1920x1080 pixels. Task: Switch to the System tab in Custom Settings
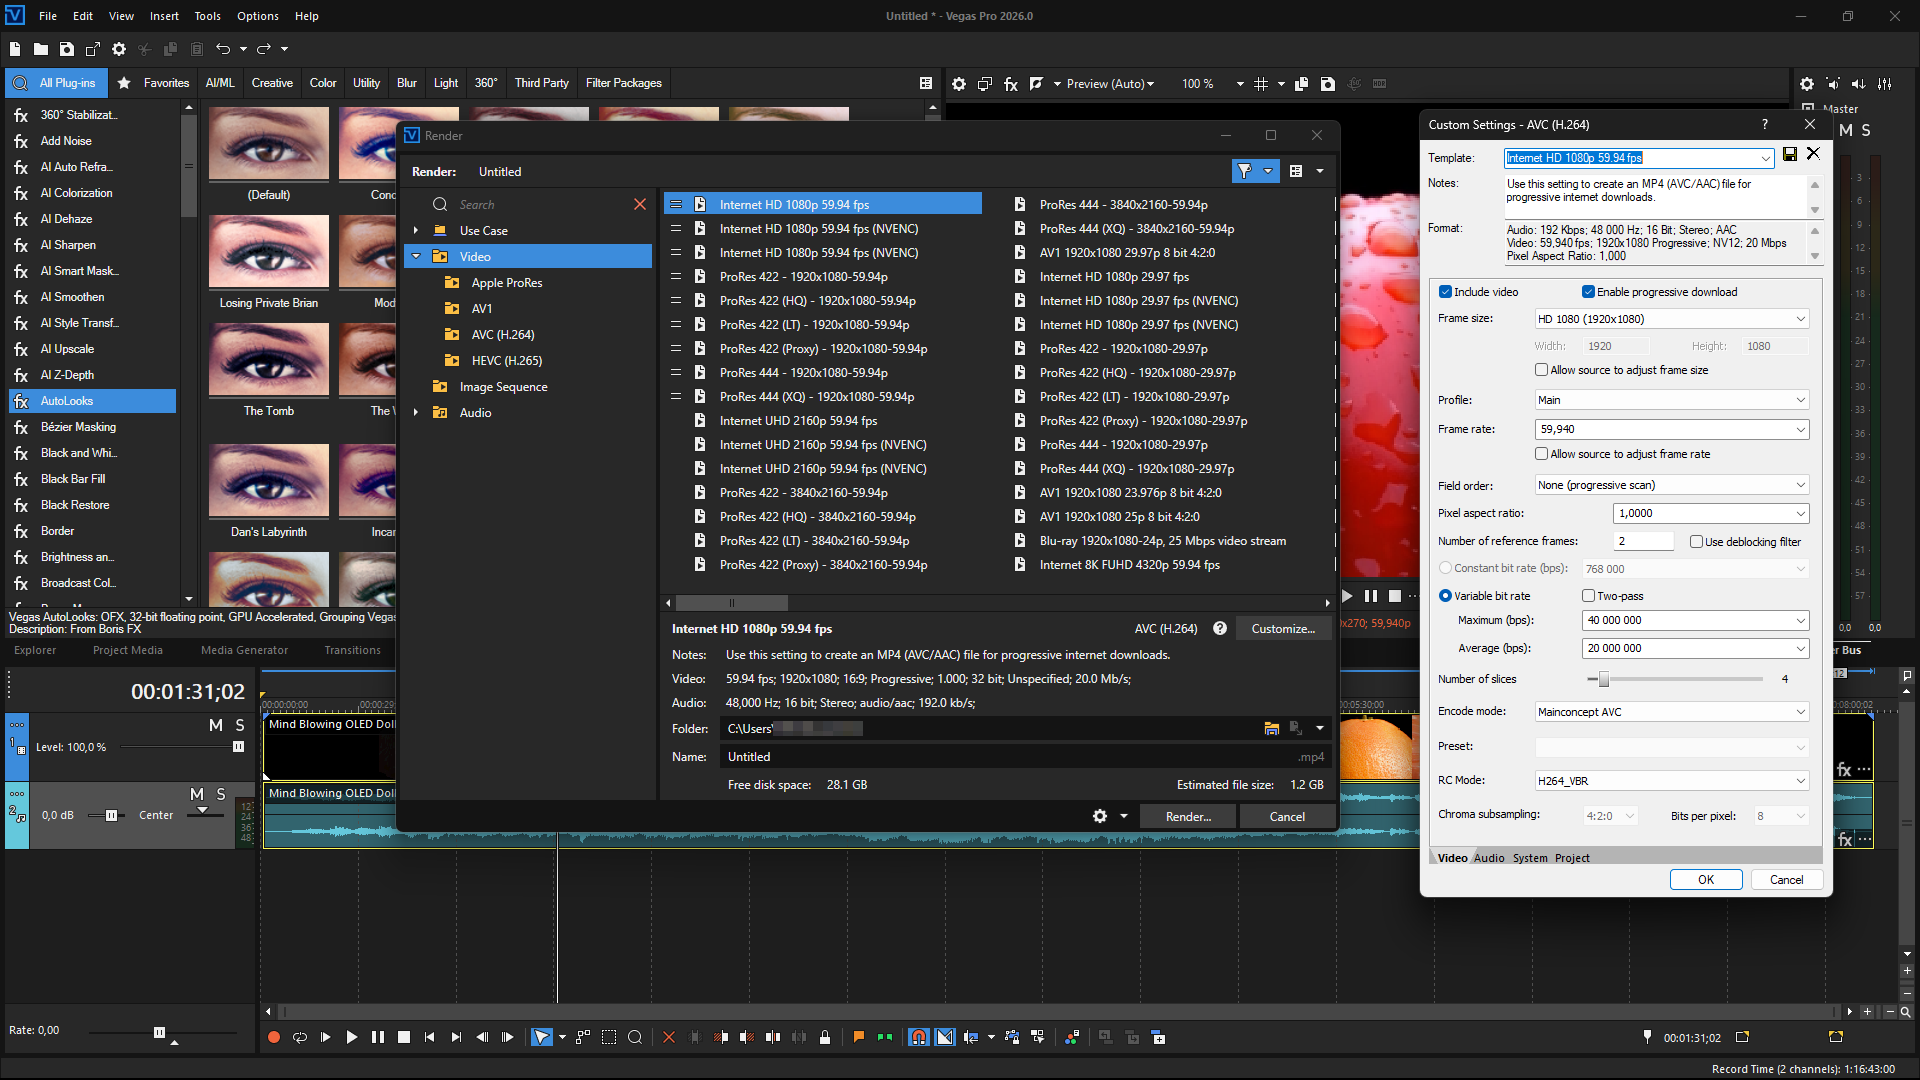coord(1530,858)
